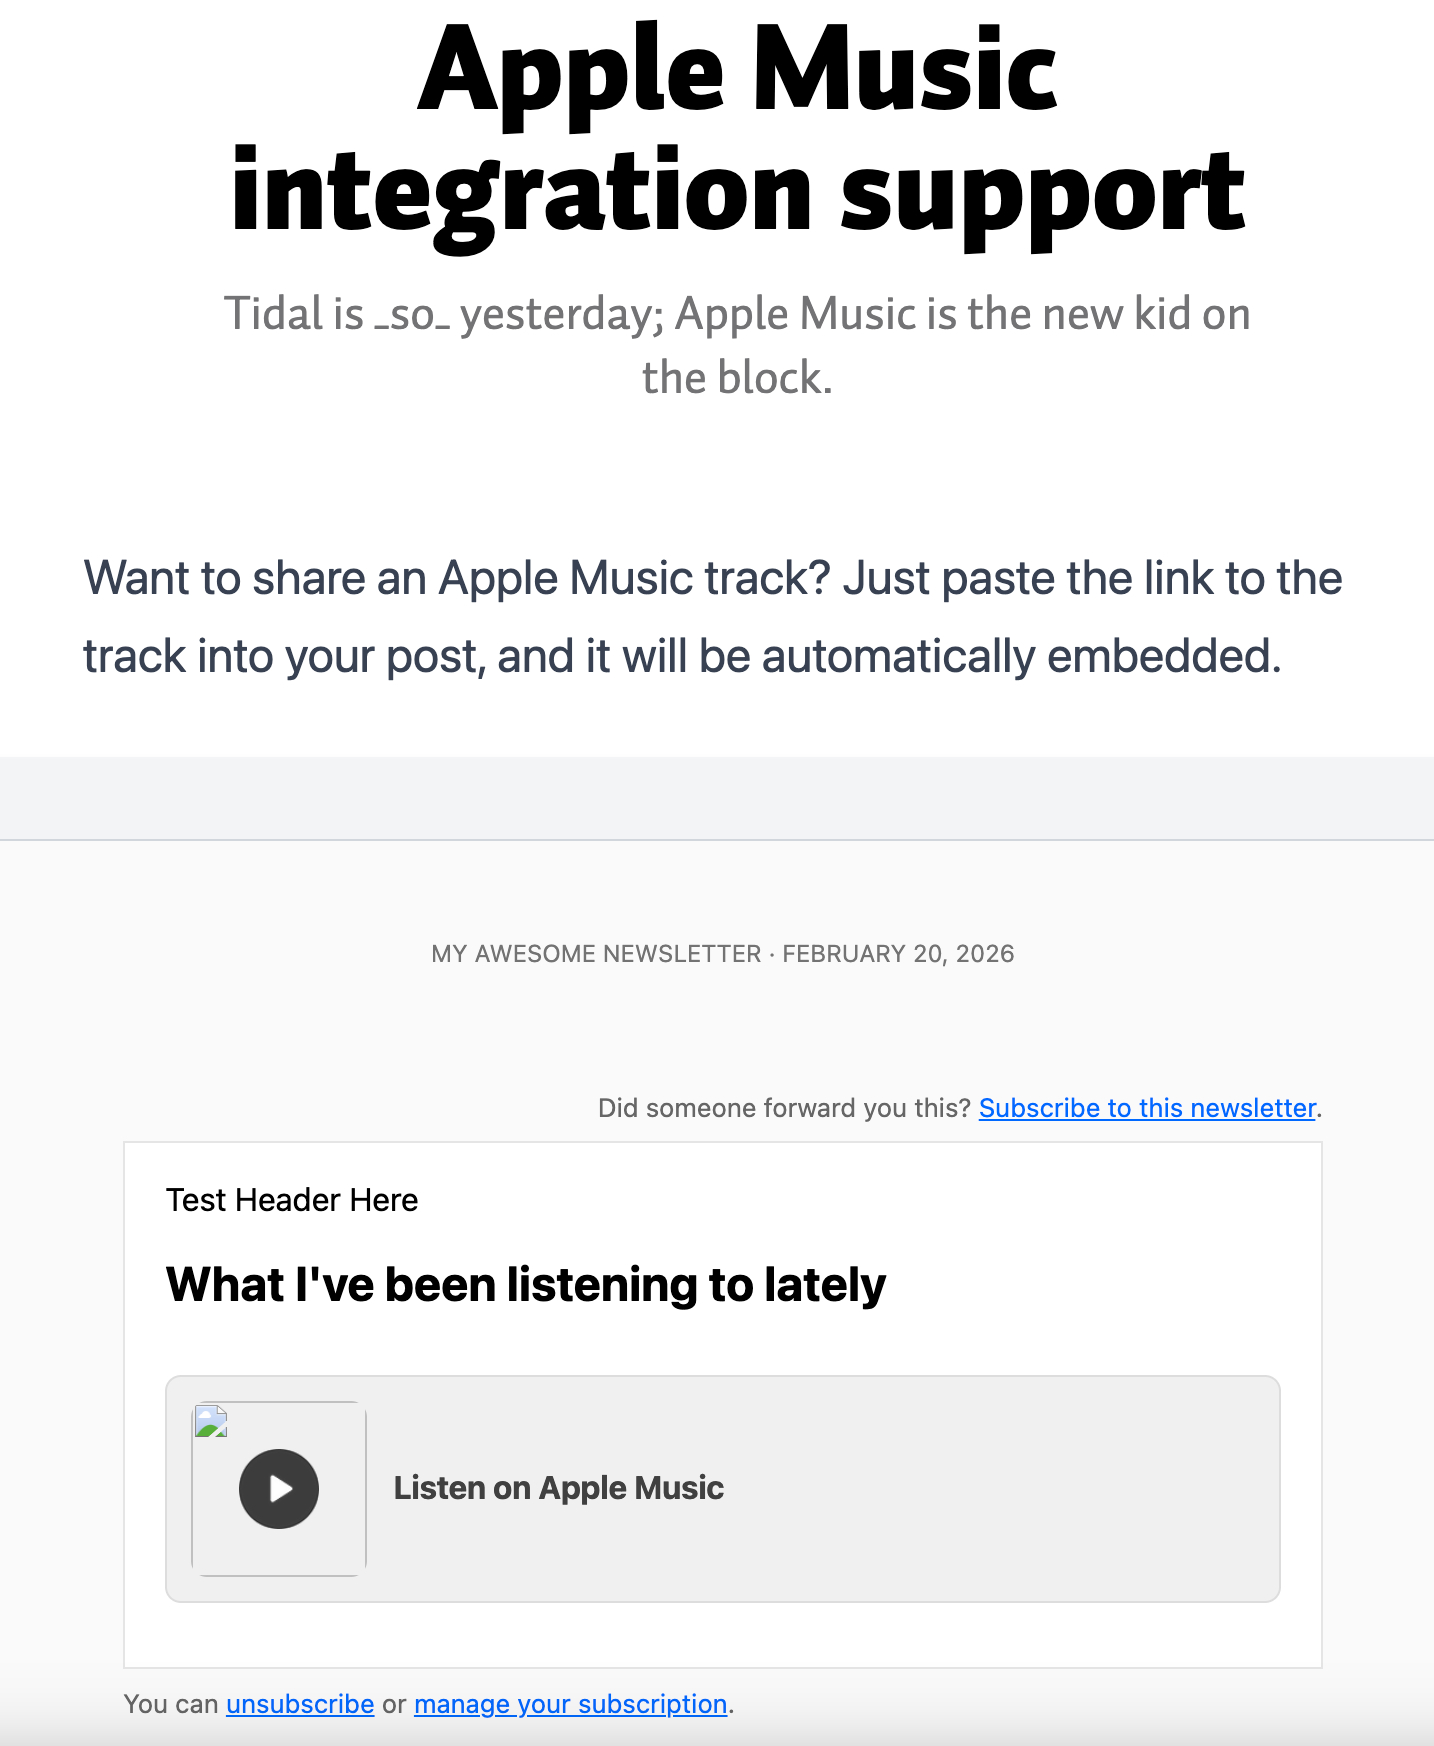Click the broken image icon on the artwork
This screenshot has height=1746, width=1434.
[x=211, y=1421]
